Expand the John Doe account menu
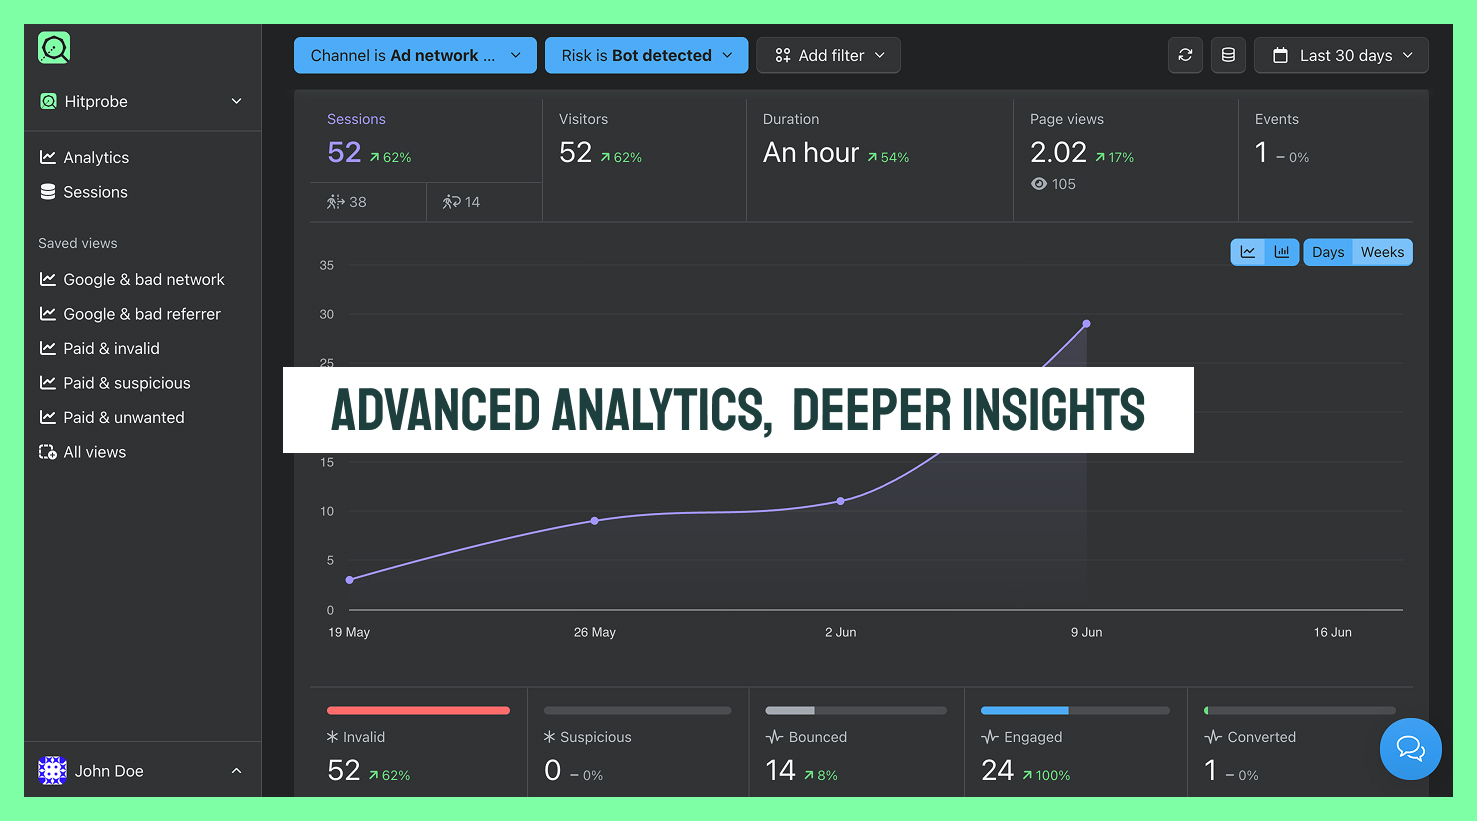 [141, 771]
